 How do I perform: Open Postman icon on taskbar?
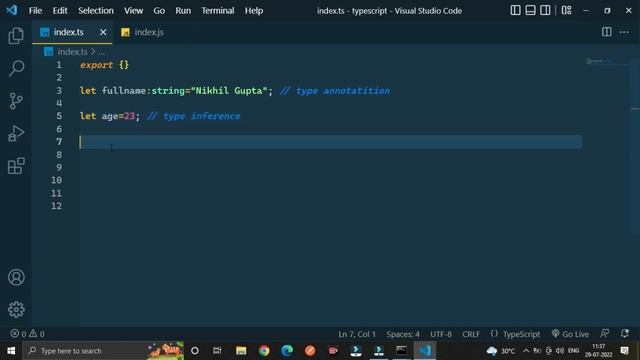point(310,351)
